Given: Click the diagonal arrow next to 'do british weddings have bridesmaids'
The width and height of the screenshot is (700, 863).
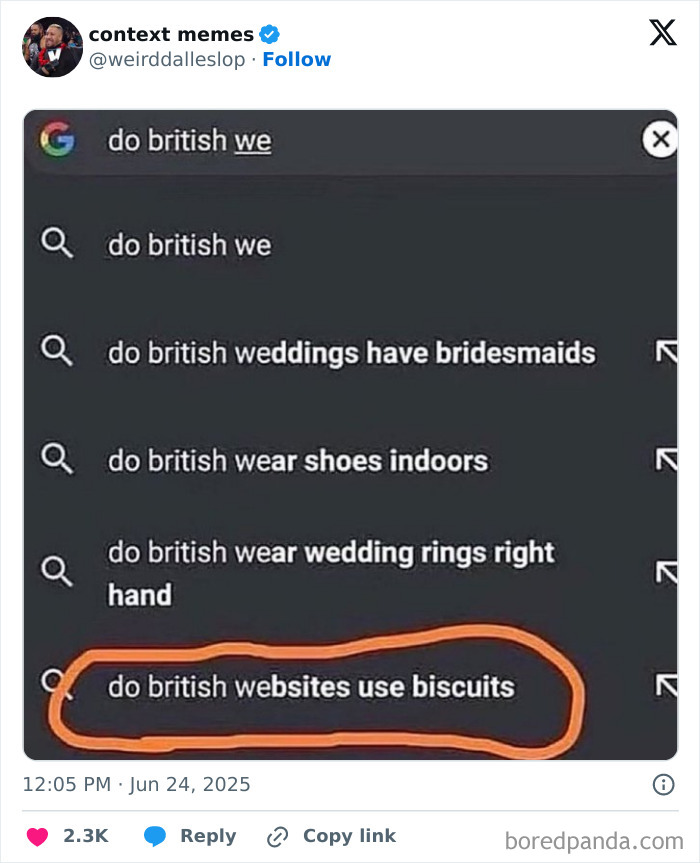Looking at the screenshot, I should pyautogui.click(x=664, y=352).
